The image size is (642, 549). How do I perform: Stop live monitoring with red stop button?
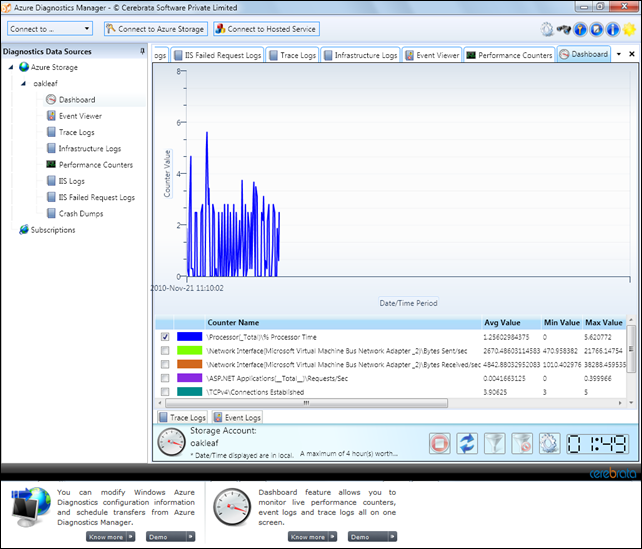(x=440, y=443)
